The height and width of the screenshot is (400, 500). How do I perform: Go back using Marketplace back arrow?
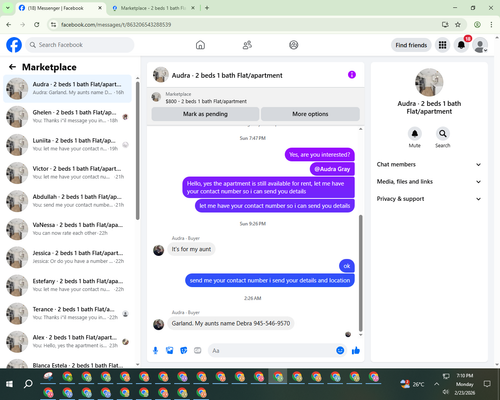pos(12,67)
